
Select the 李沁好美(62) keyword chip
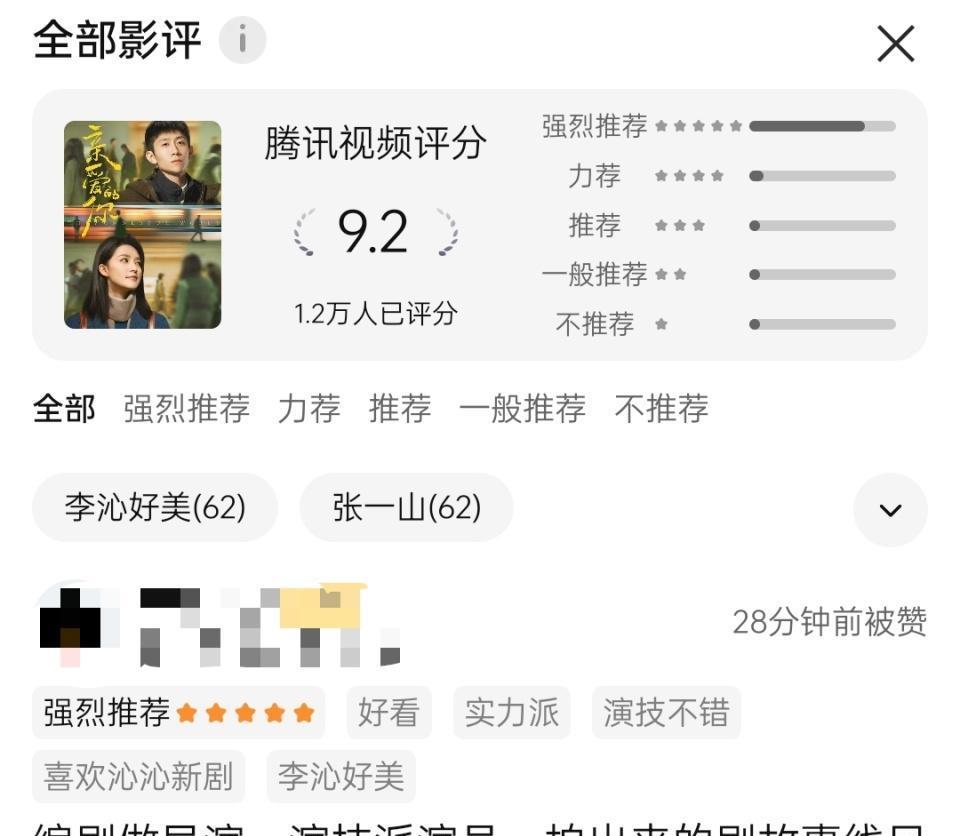155,507
